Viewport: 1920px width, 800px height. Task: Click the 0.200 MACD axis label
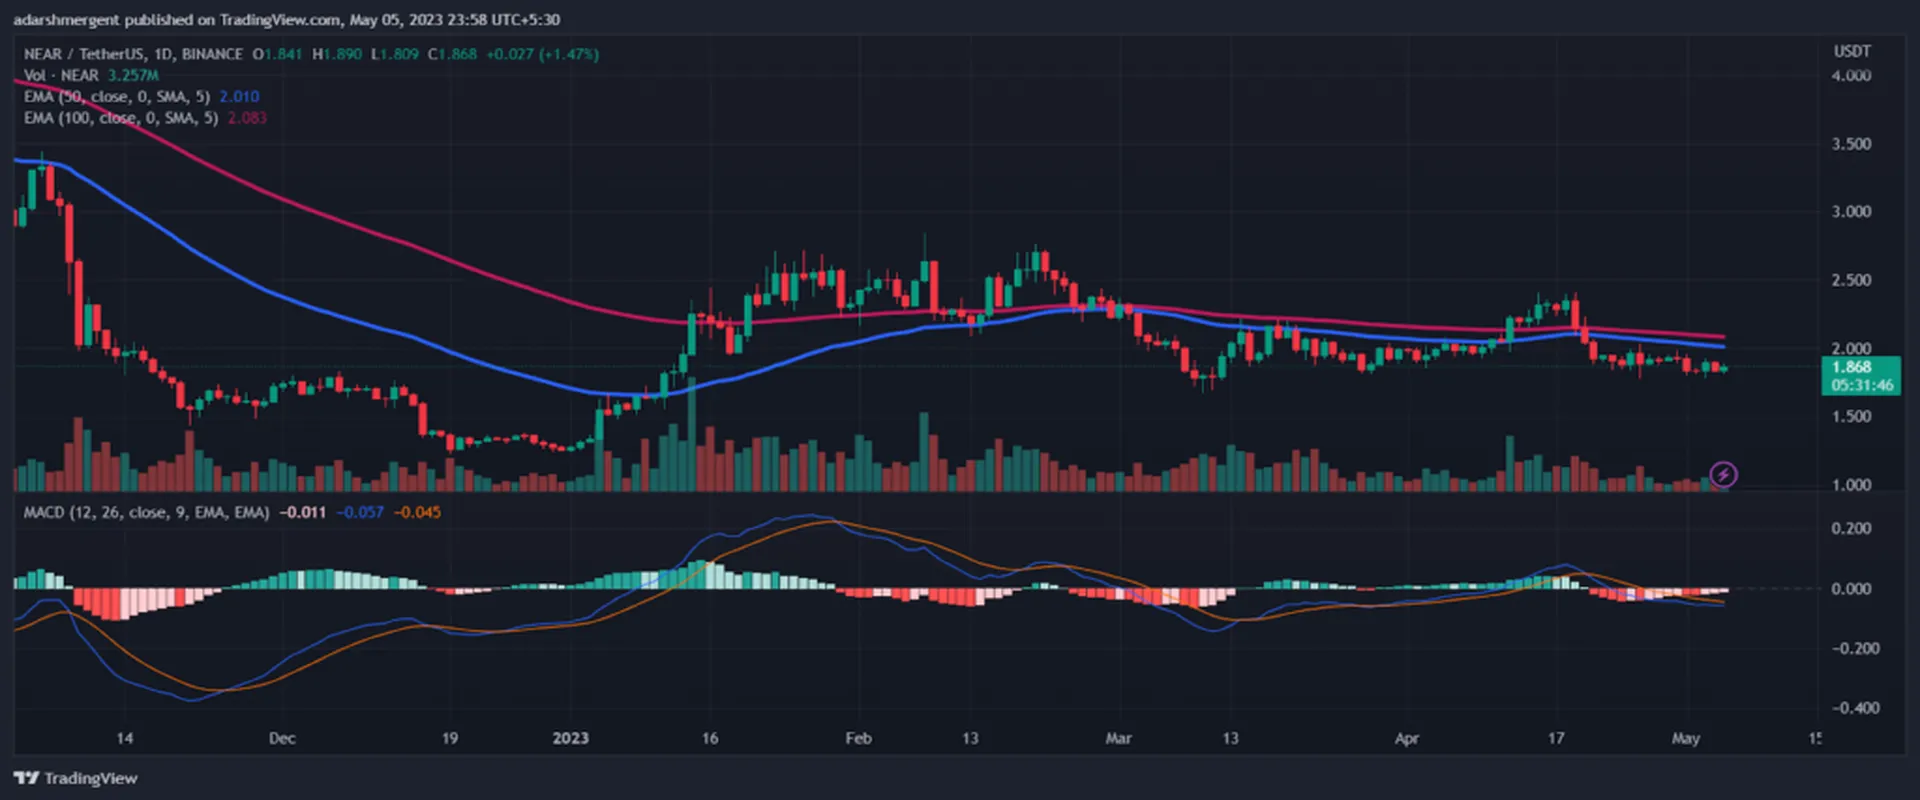1851,529
